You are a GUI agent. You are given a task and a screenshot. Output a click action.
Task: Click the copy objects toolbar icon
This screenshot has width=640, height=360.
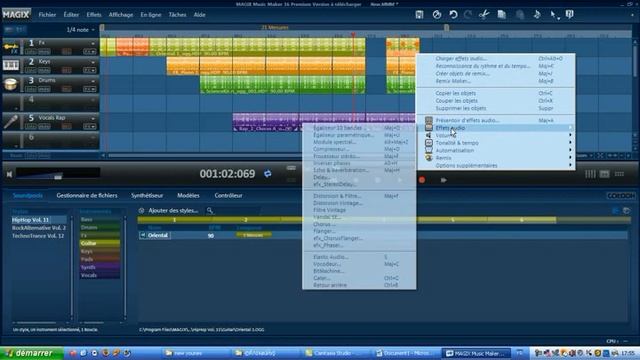point(502,15)
